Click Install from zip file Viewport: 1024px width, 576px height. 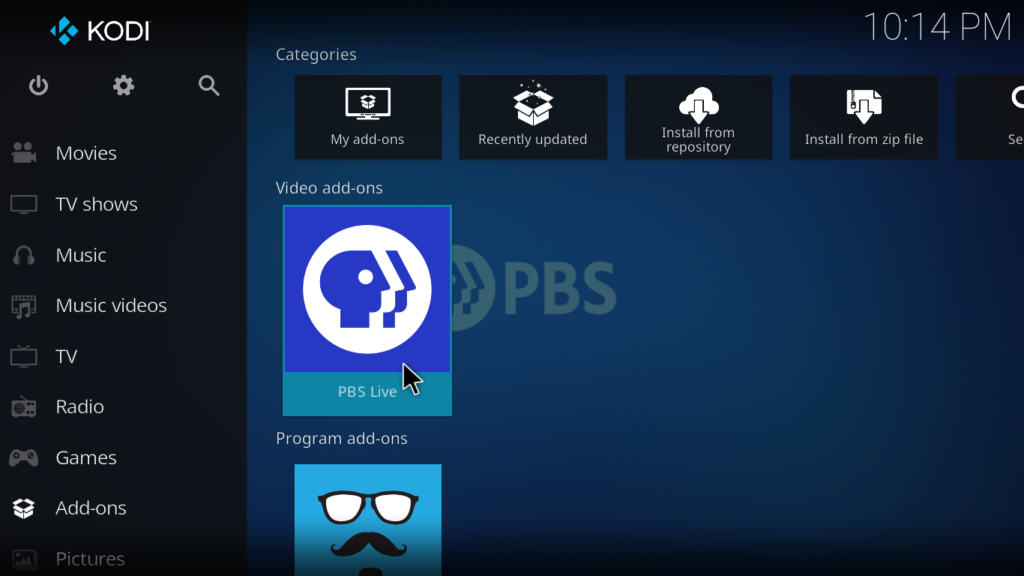pos(863,117)
